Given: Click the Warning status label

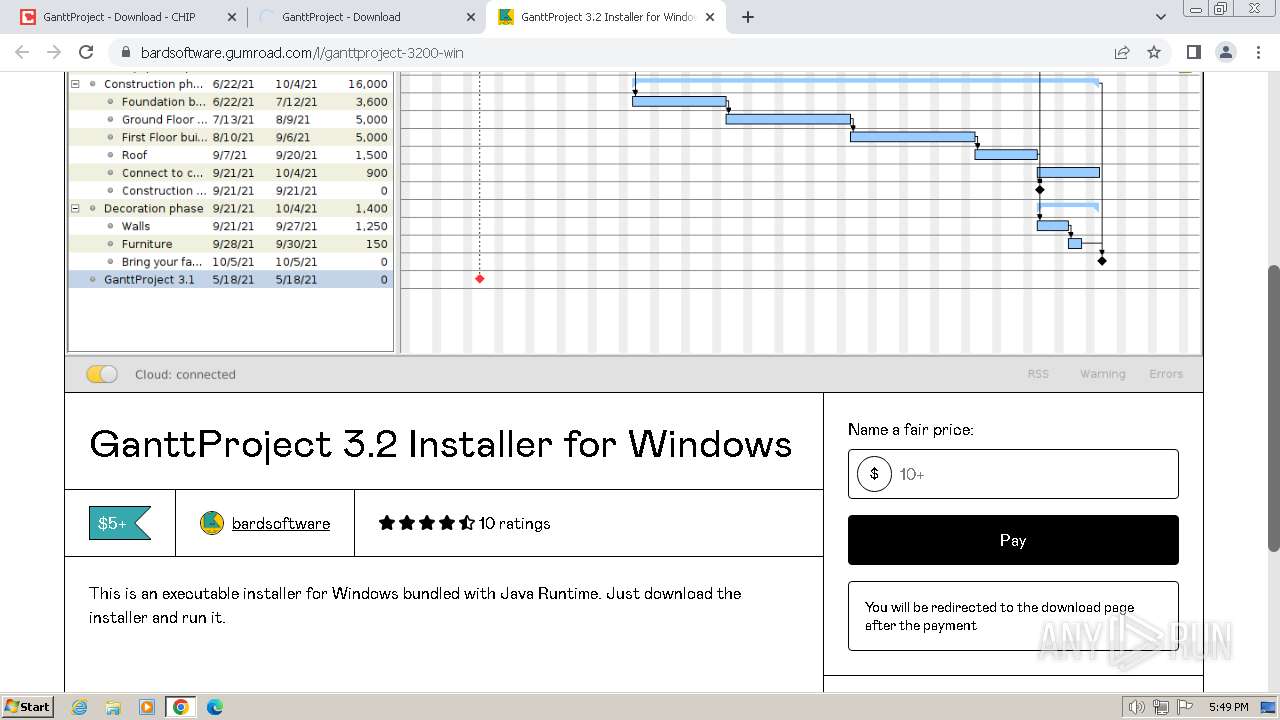Looking at the screenshot, I should tap(1102, 374).
